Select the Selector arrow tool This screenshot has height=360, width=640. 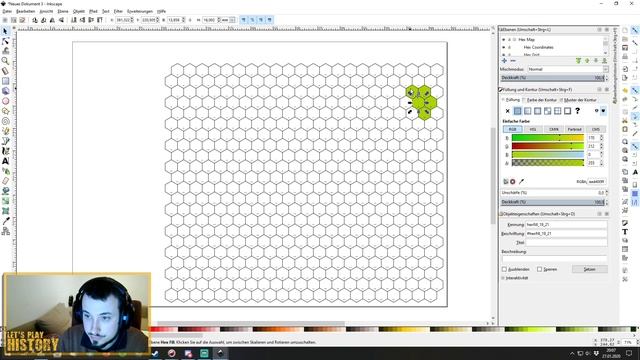coord(5,31)
